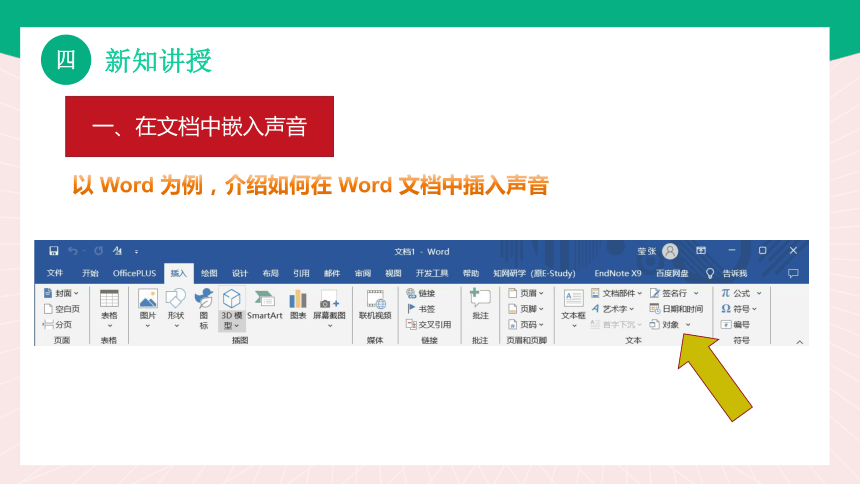The width and height of the screenshot is (860, 484).
Task: Switch to the 绘图 tab
Action: click(x=209, y=273)
